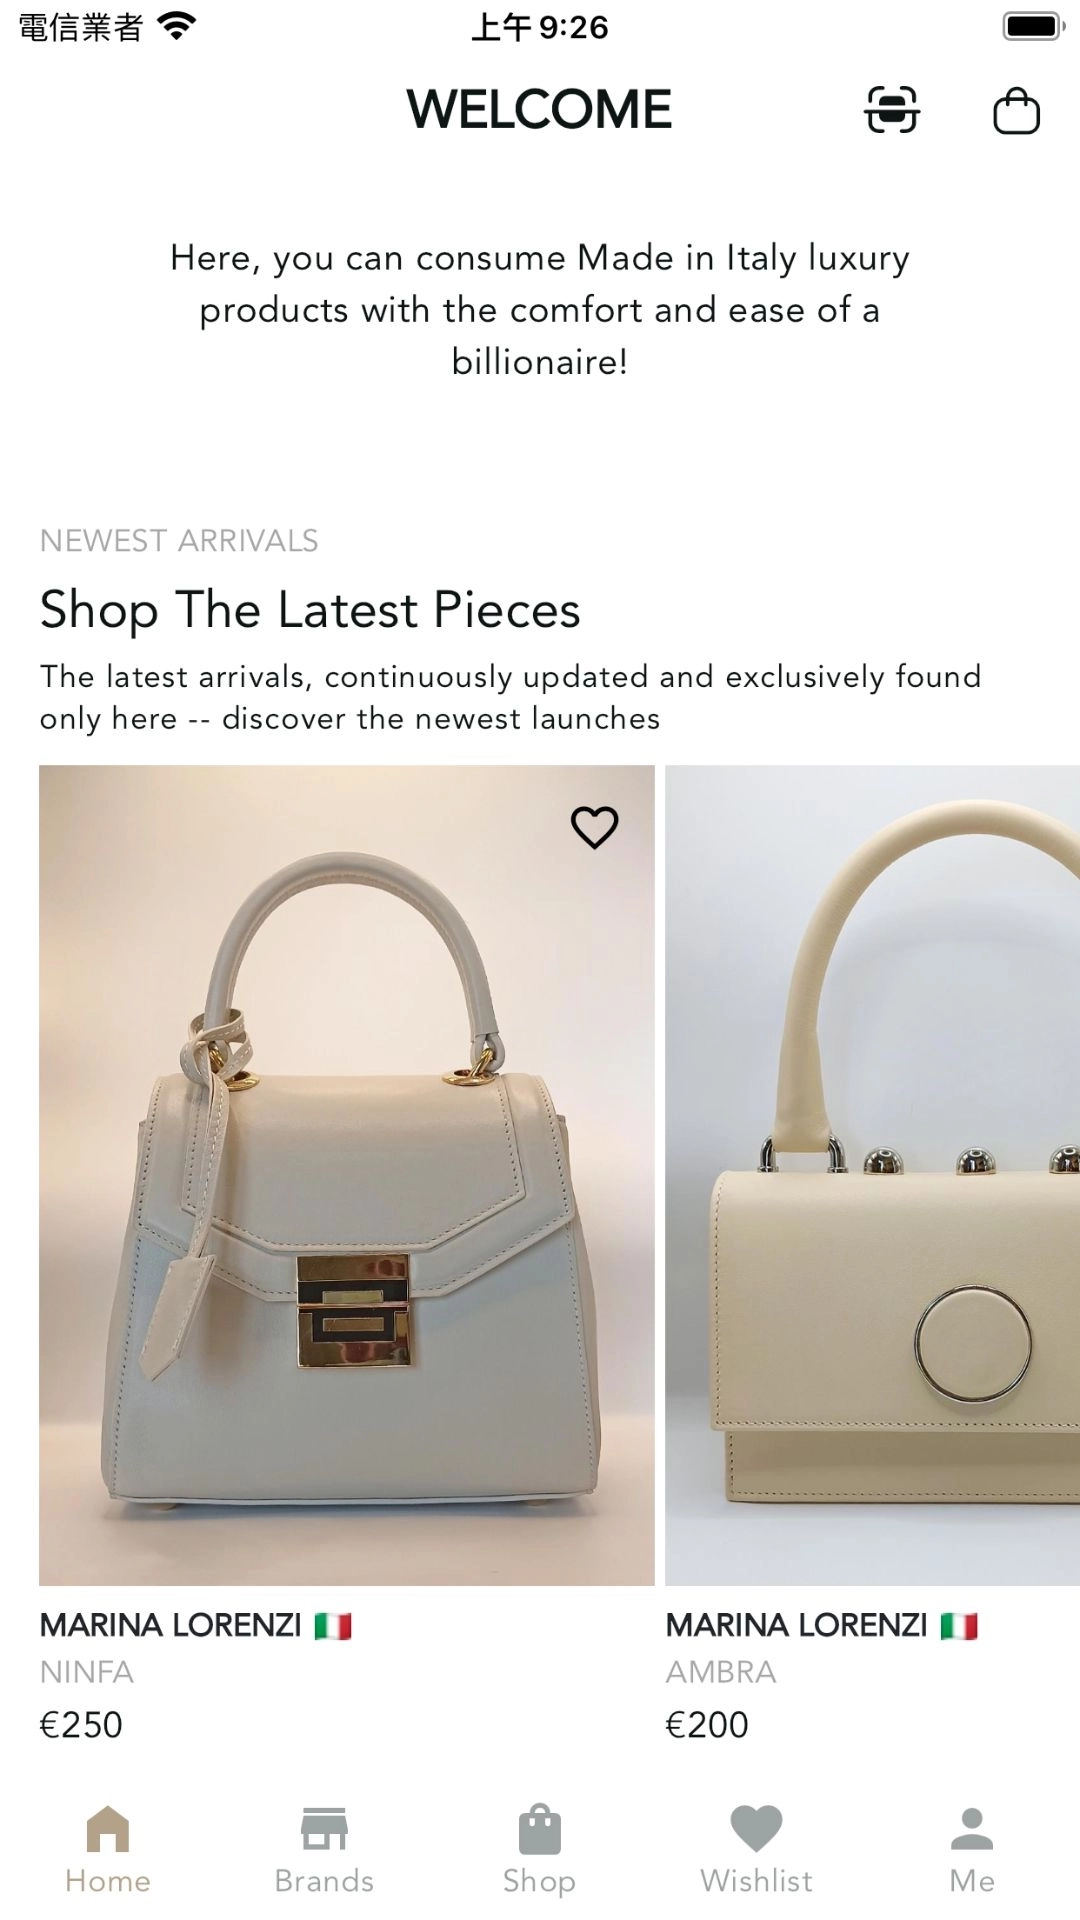The image size is (1080, 1920).
Task: Open the NINFA handbag product image
Action: [x=347, y=1175]
